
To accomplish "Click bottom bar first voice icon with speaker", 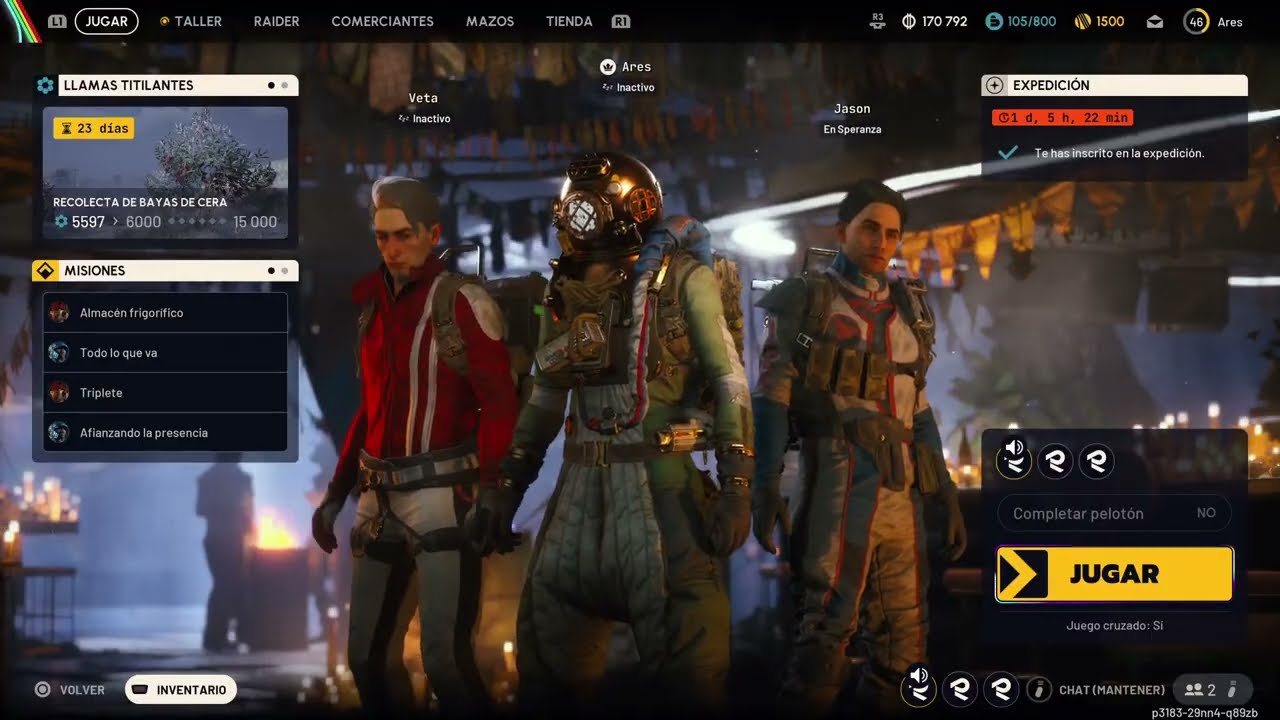I will (x=919, y=687).
